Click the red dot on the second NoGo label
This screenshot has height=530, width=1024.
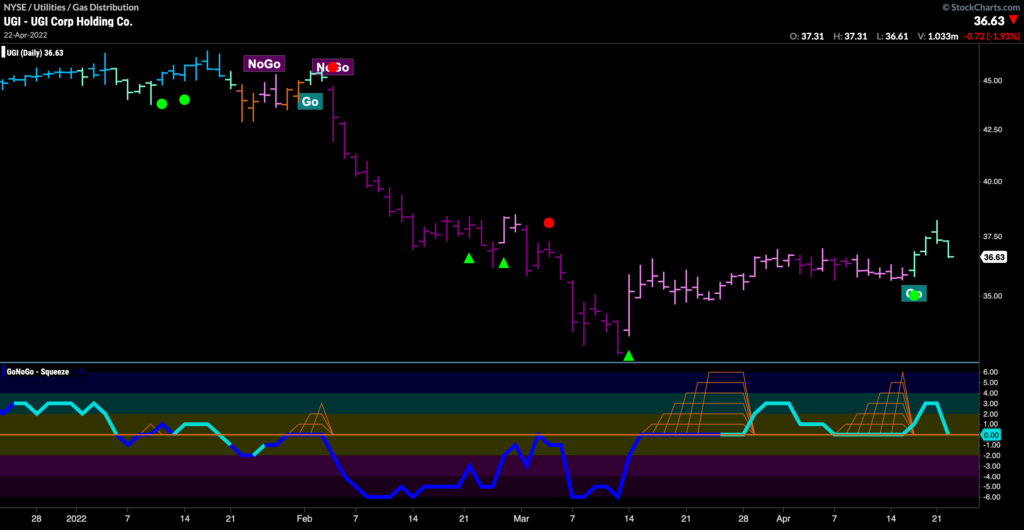[x=332, y=67]
